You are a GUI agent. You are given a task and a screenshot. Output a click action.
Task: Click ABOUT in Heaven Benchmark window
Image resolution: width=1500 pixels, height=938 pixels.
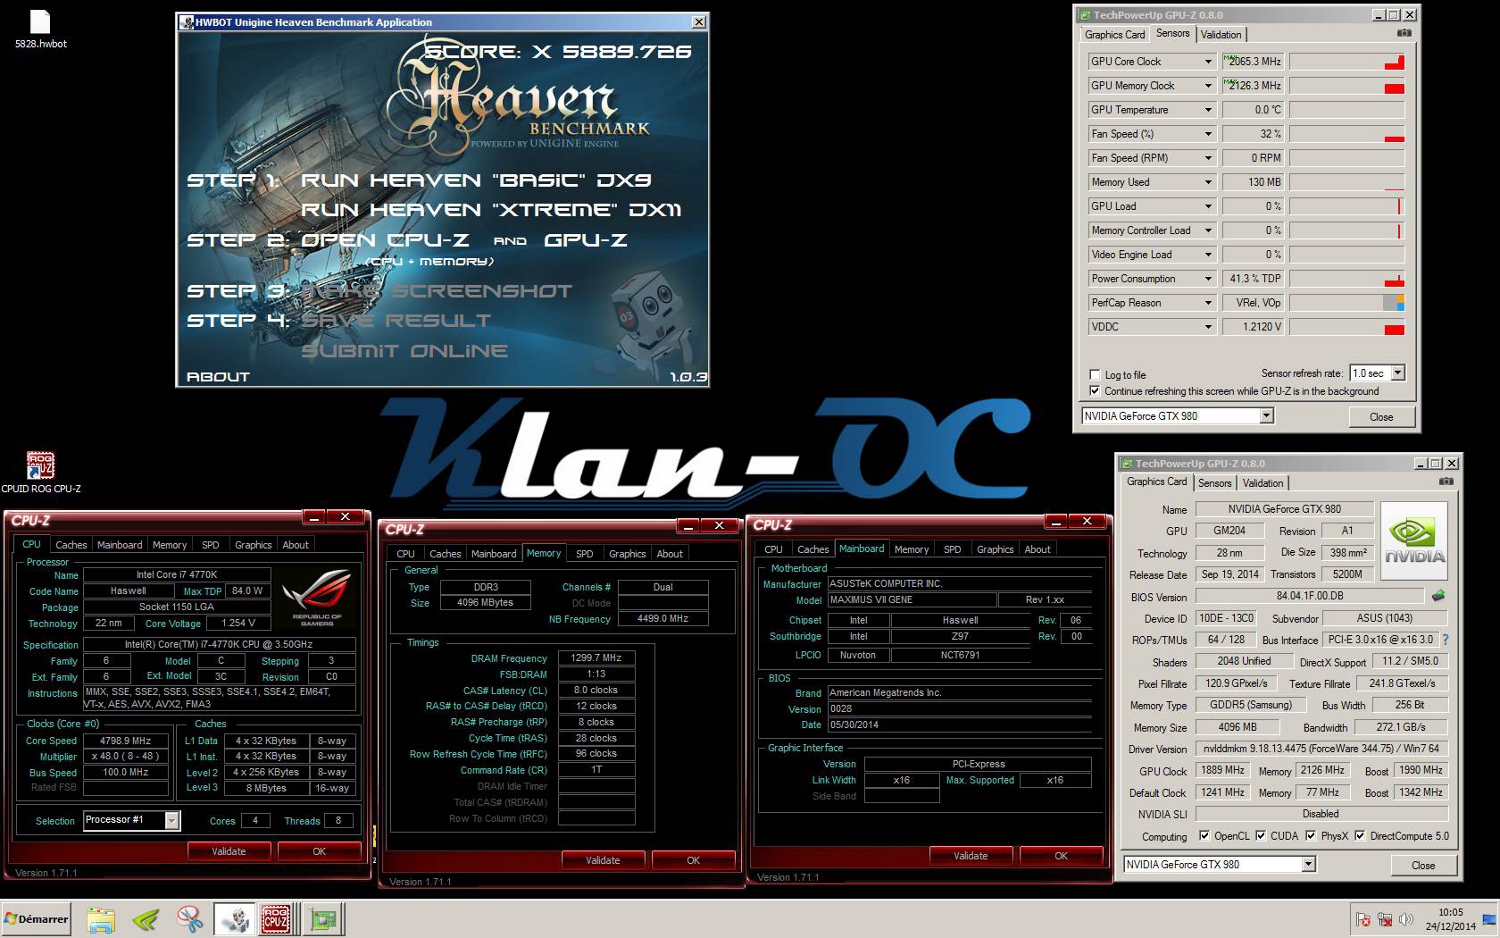pos(218,377)
